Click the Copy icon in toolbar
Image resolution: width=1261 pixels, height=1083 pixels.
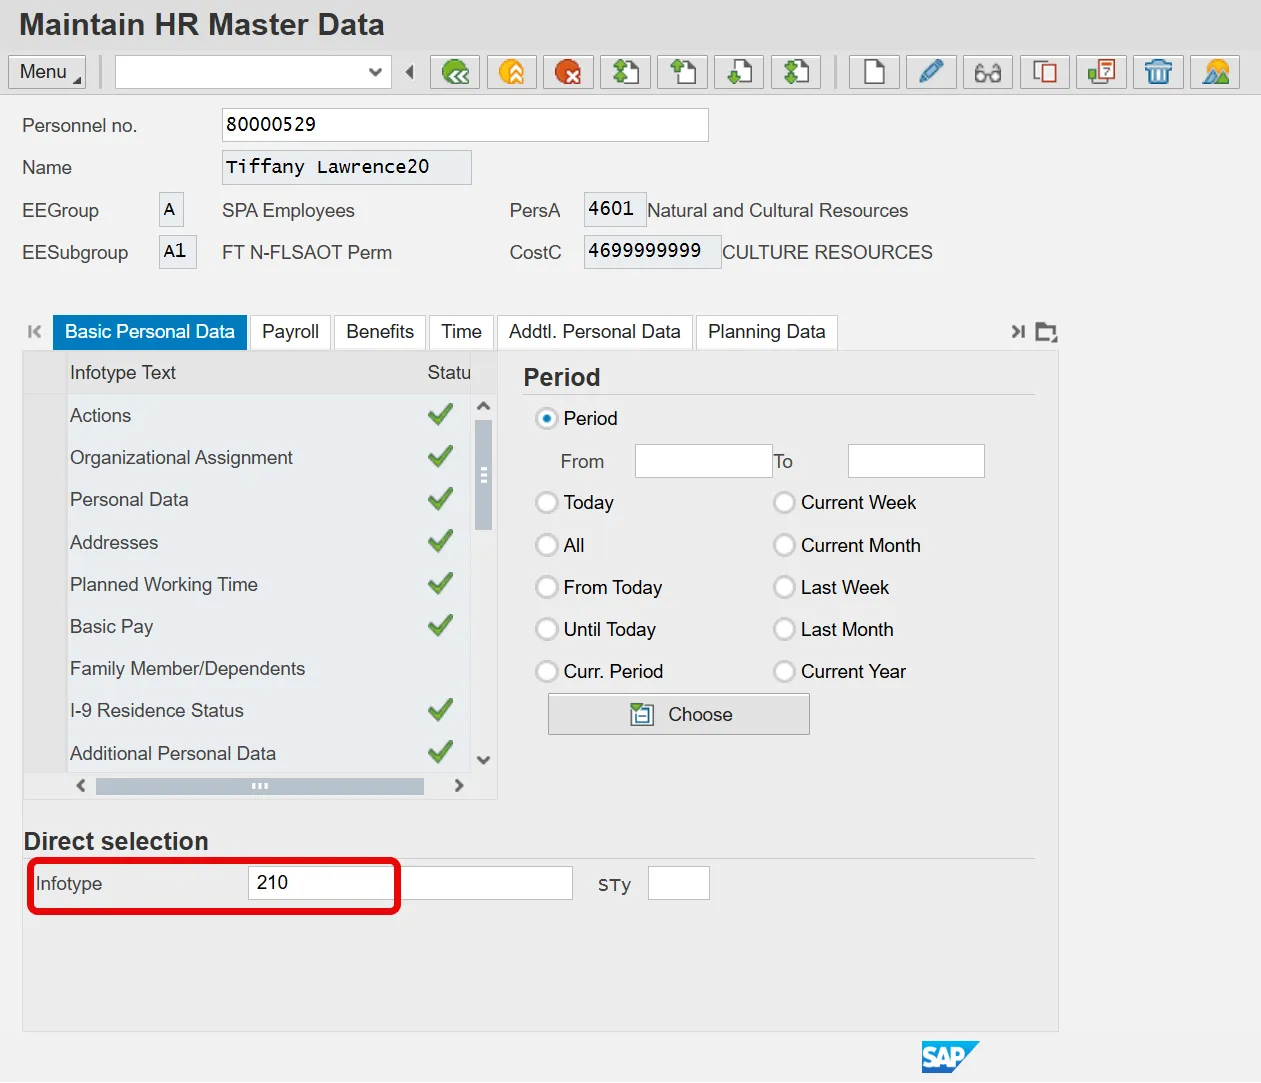point(1044,72)
